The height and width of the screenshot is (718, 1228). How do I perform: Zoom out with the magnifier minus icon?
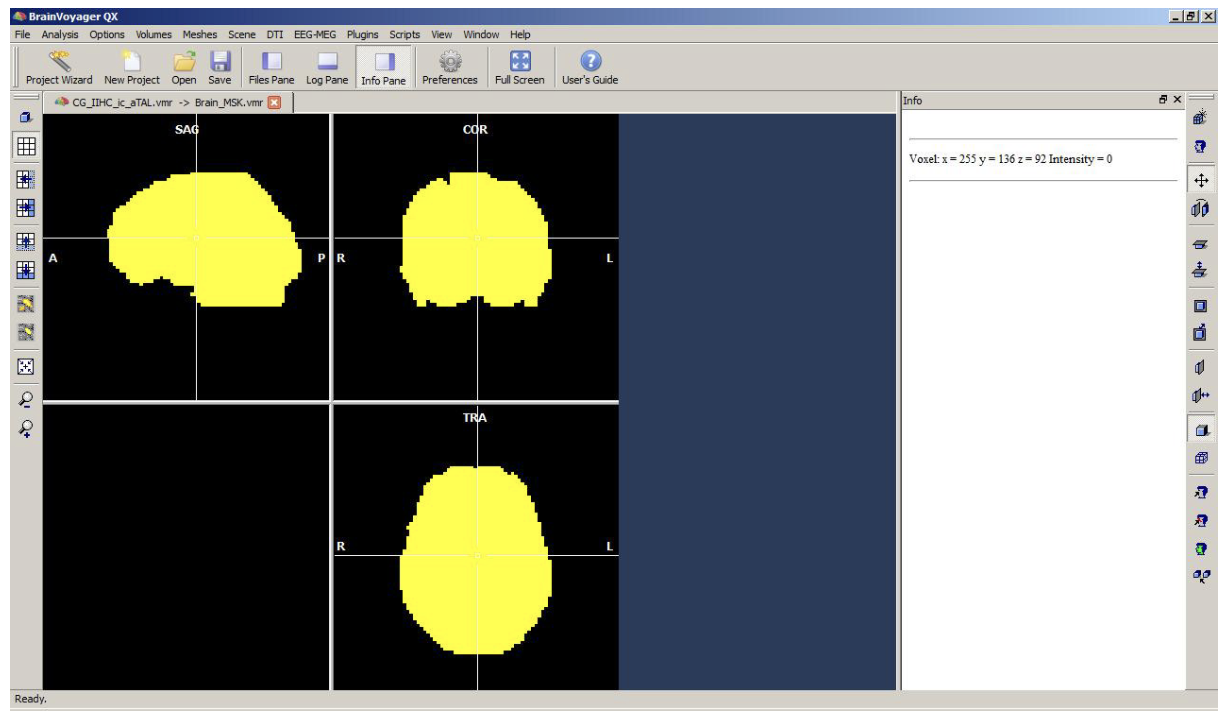click(26, 399)
